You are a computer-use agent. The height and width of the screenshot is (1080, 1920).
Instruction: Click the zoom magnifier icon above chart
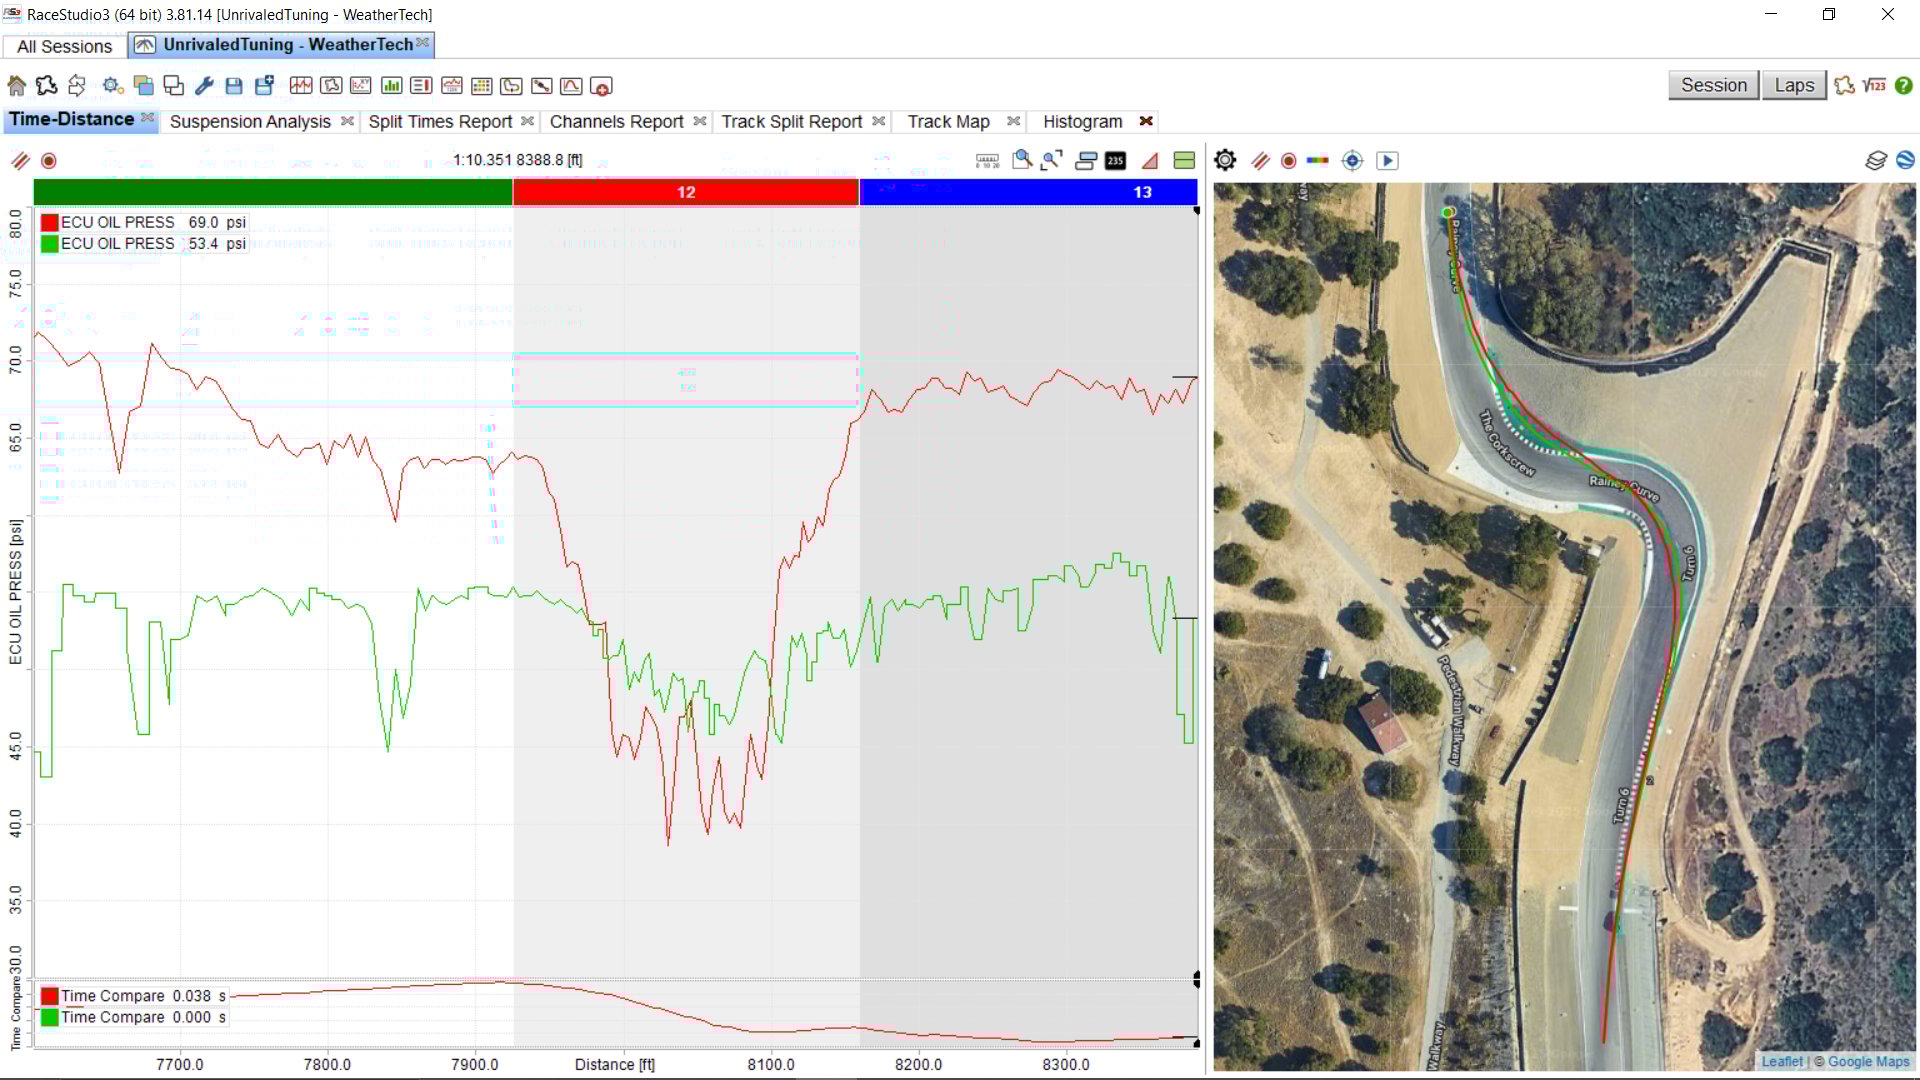point(1021,160)
